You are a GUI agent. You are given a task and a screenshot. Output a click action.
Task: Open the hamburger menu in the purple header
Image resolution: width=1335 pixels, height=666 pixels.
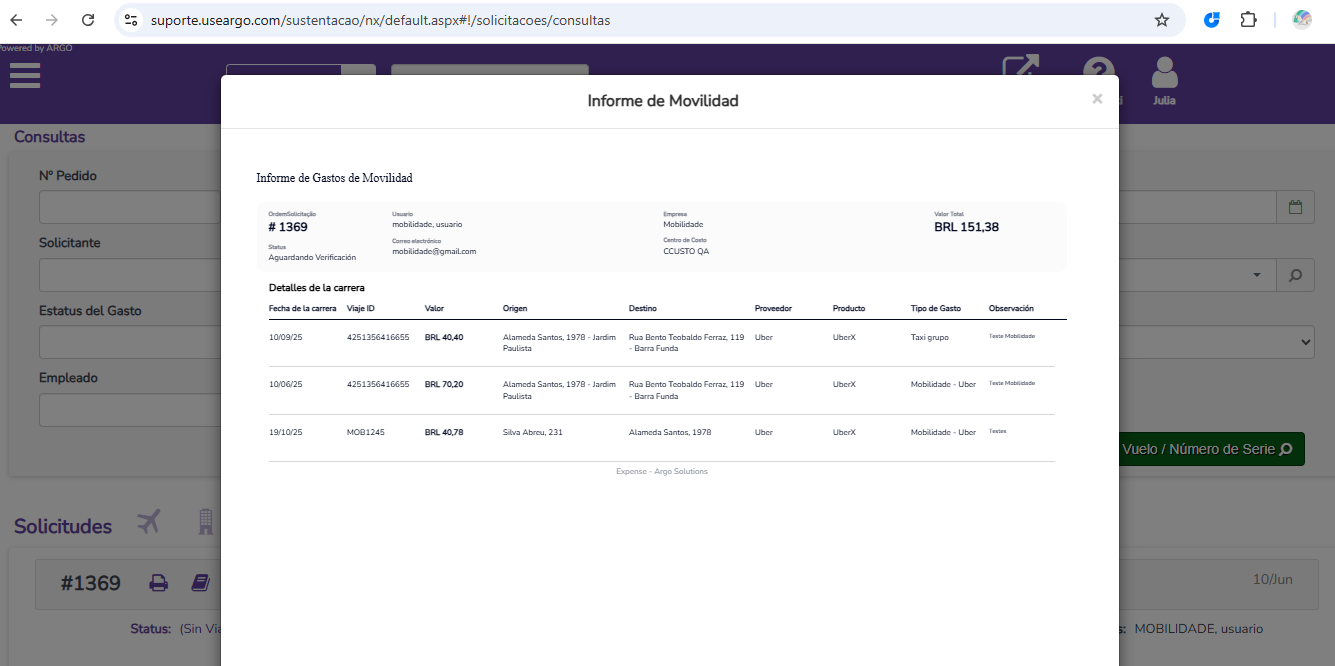25,75
